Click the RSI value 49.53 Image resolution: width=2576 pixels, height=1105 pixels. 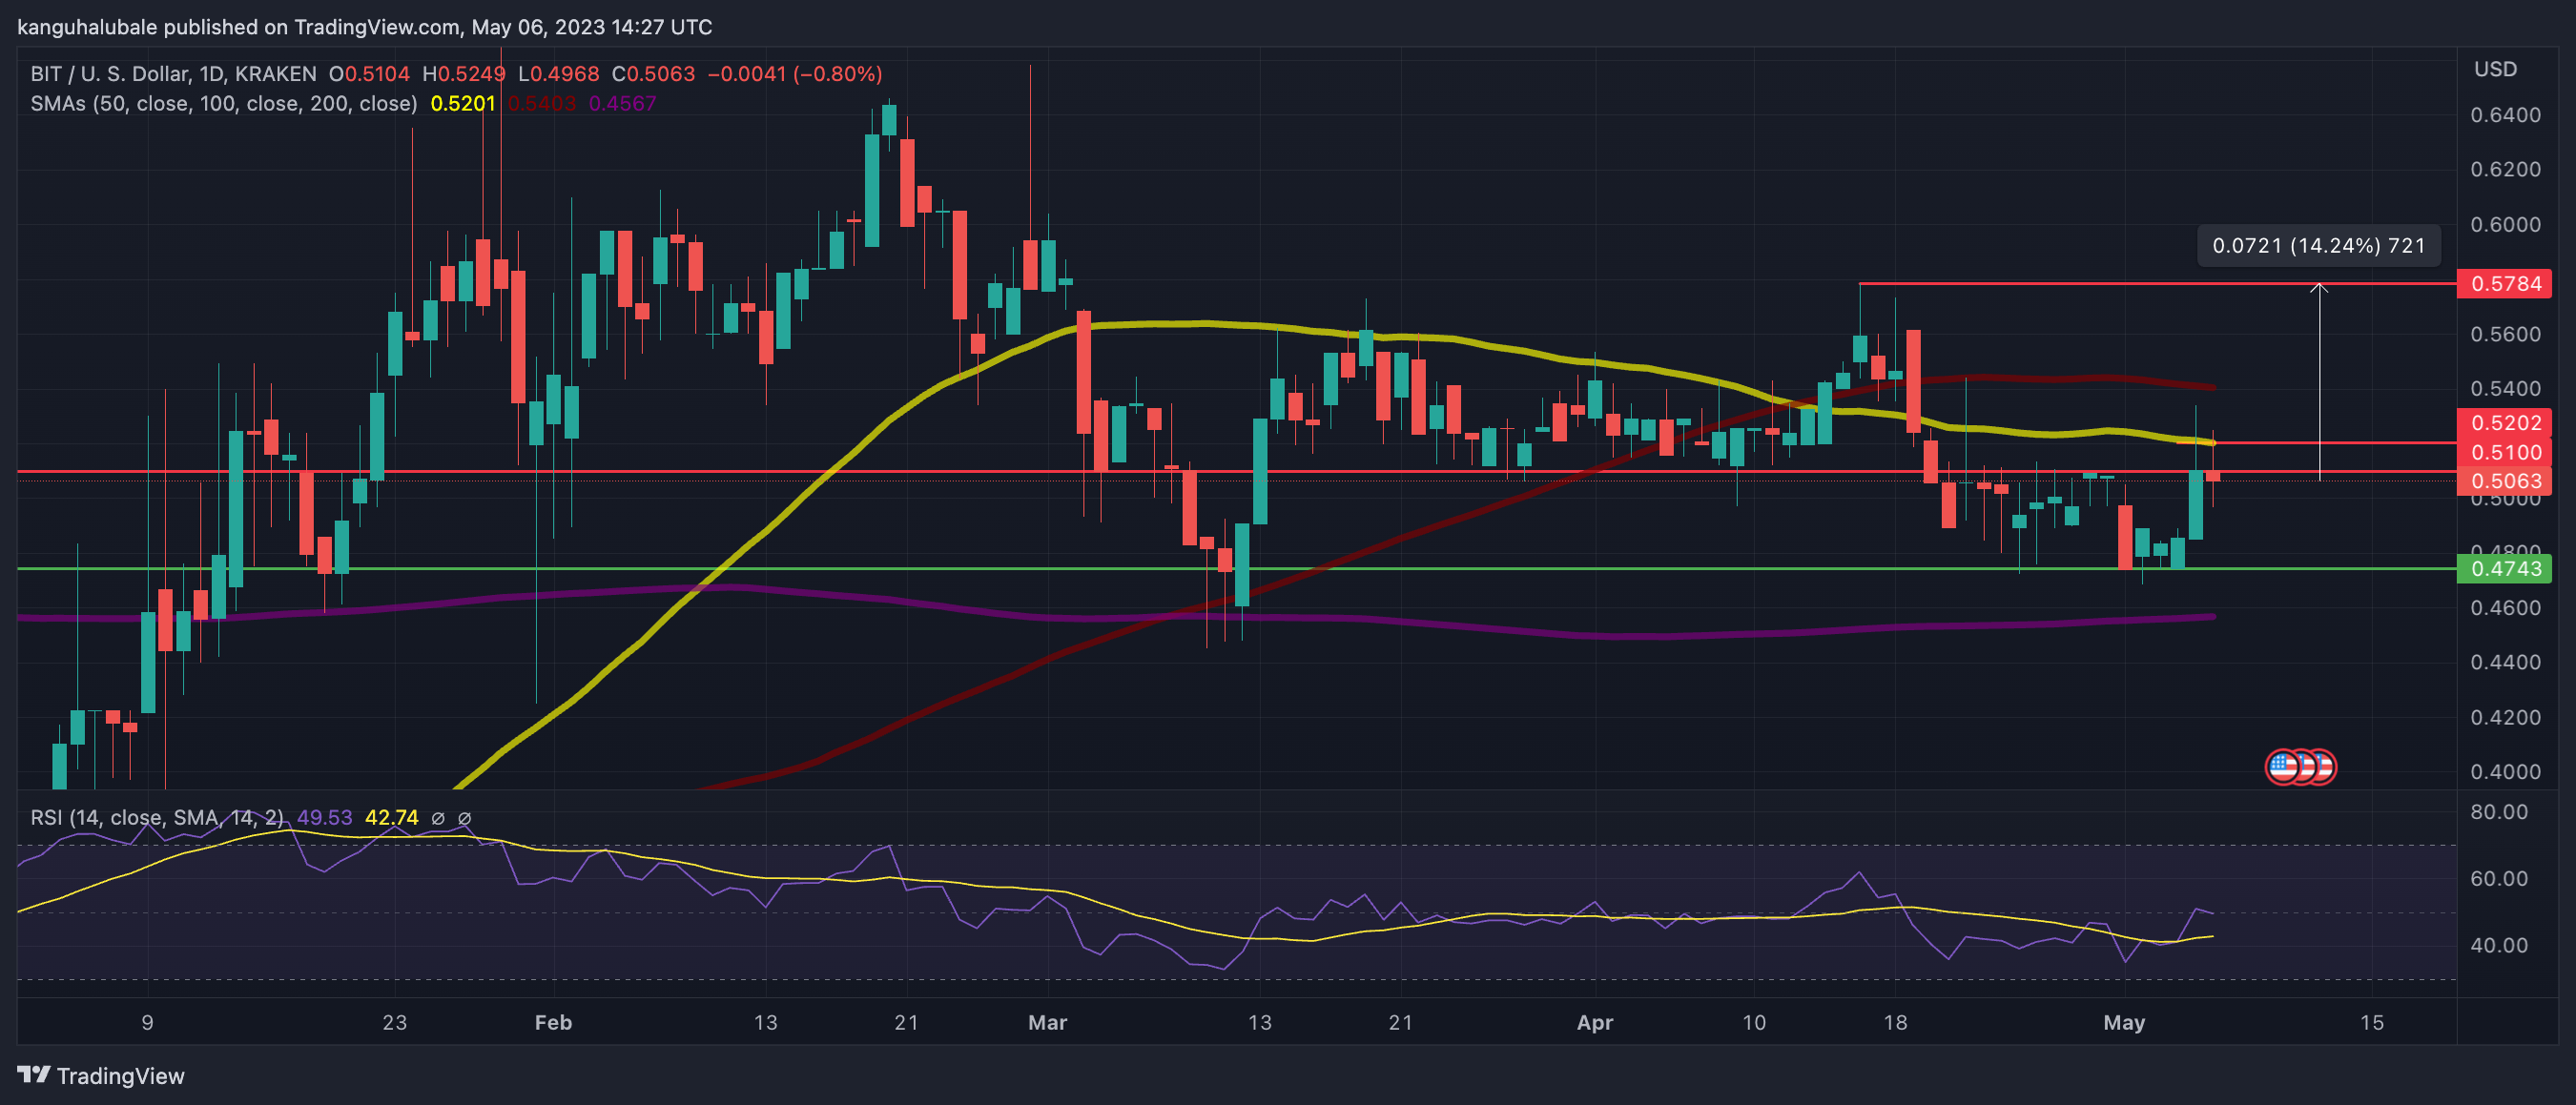click(x=325, y=818)
